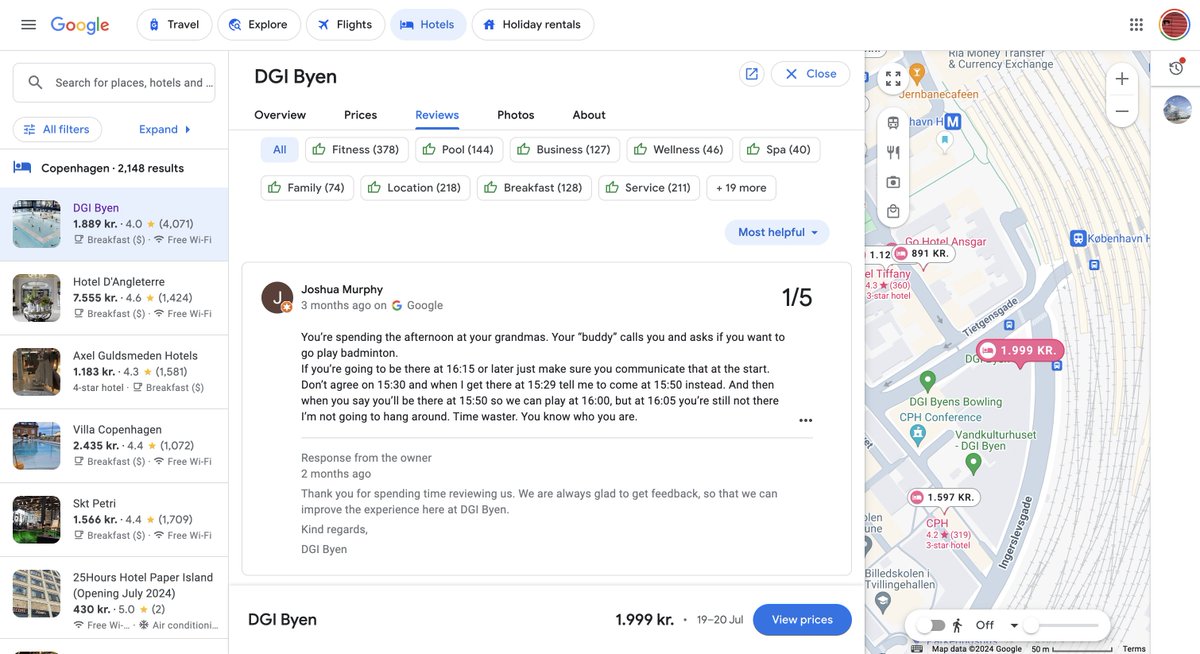The width and height of the screenshot is (1200, 654).
Task: Open recently viewed history icon
Action: (1176, 68)
